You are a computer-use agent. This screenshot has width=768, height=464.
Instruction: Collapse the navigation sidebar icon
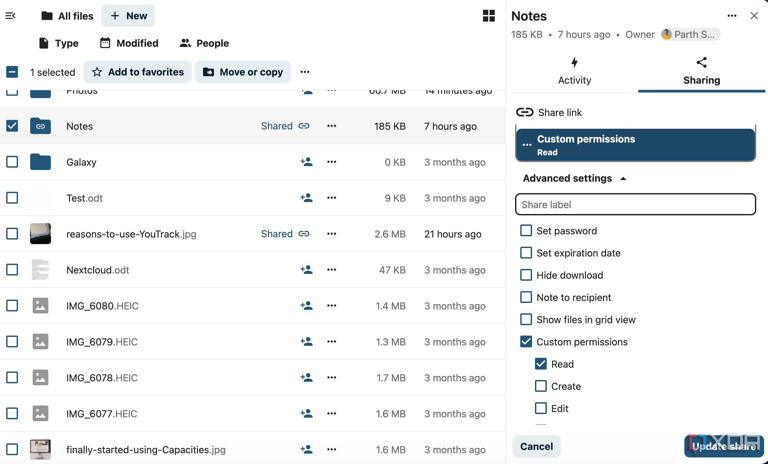[10, 16]
